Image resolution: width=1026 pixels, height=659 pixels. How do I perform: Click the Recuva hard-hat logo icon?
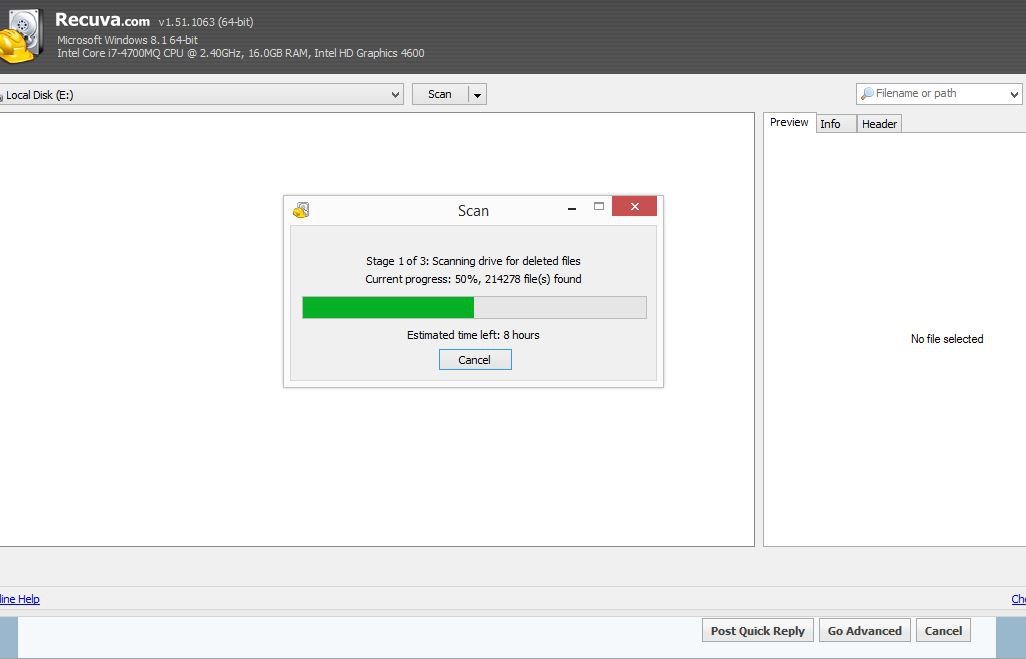coord(20,36)
